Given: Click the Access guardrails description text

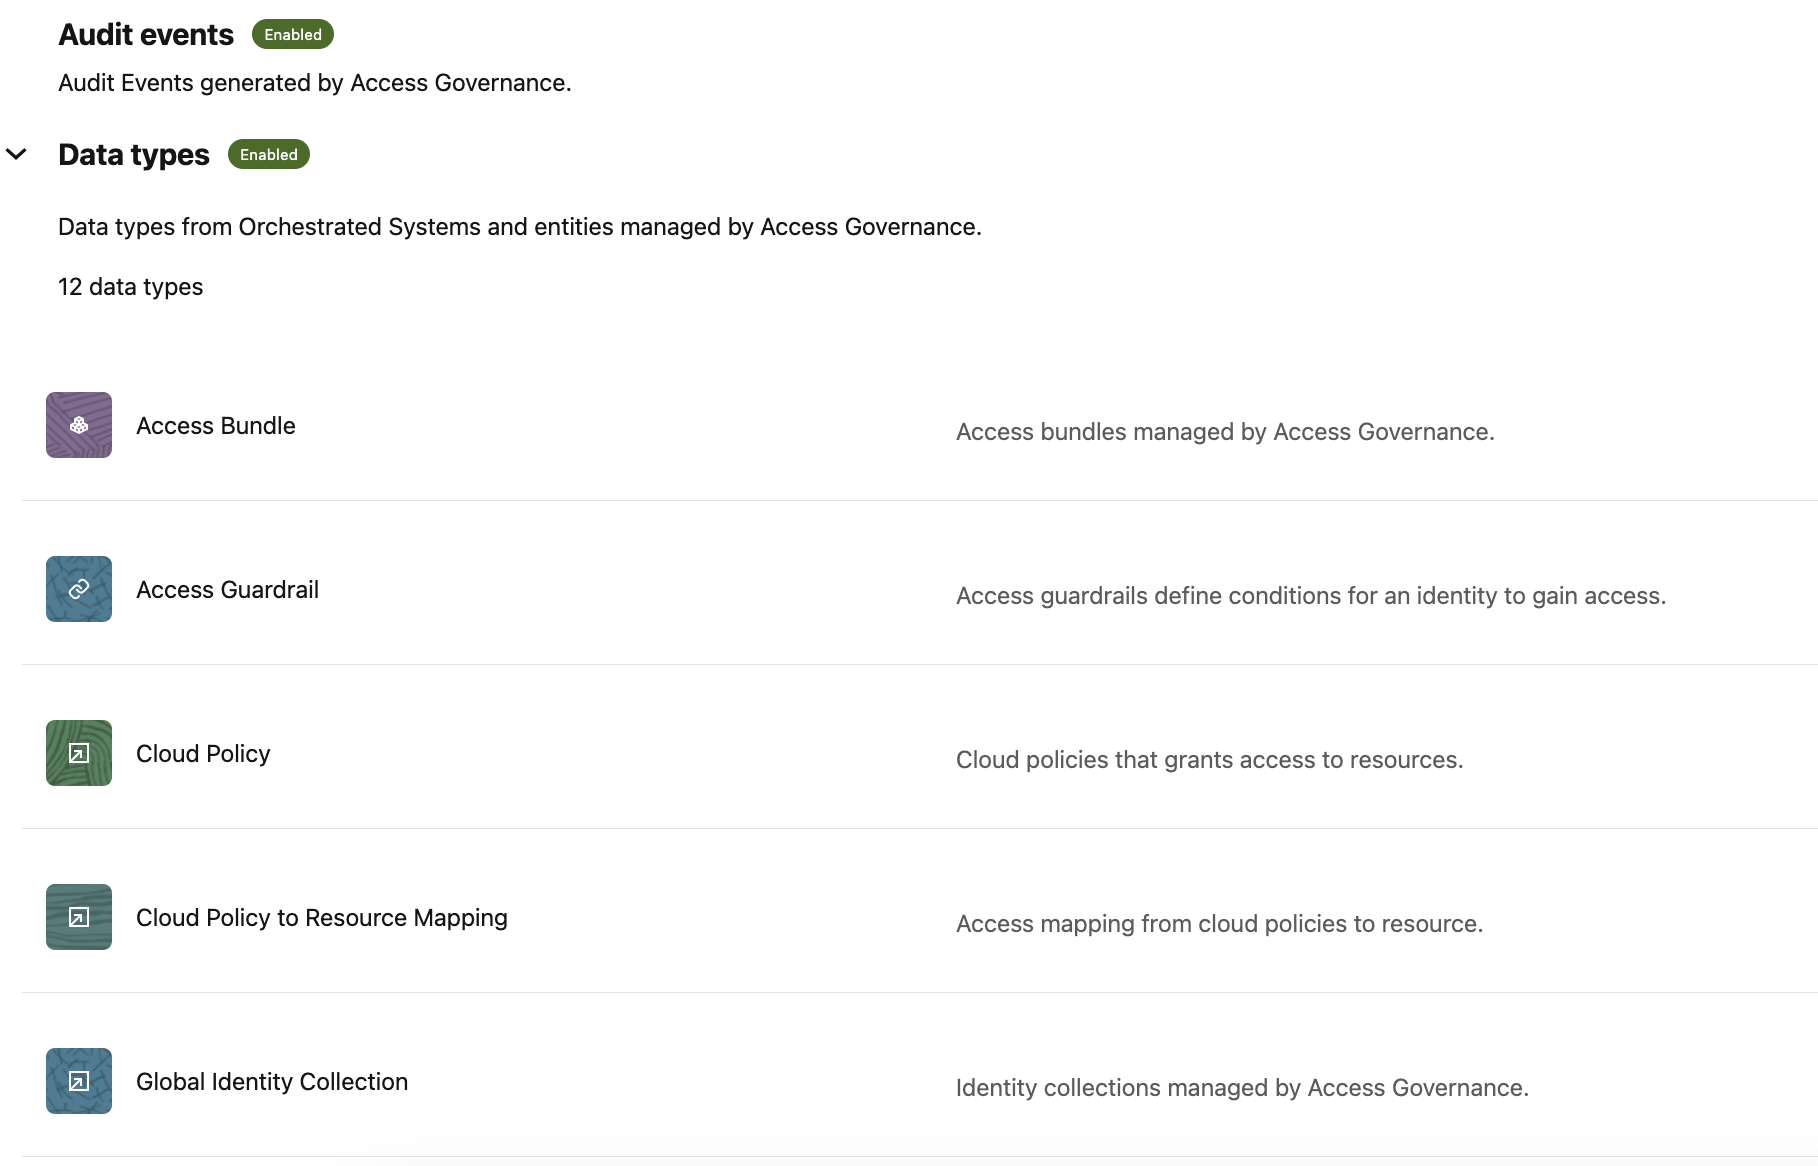Looking at the screenshot, I should [1310, 596].
